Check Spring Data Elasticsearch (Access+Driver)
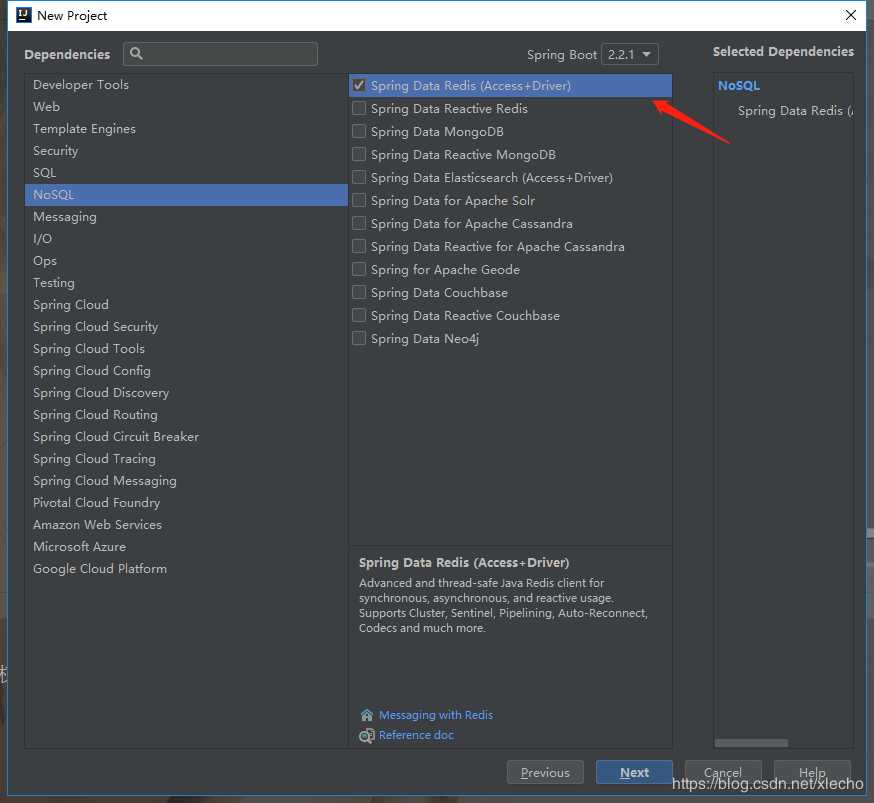This screenshot has width=874, height=803. [359, 177]
